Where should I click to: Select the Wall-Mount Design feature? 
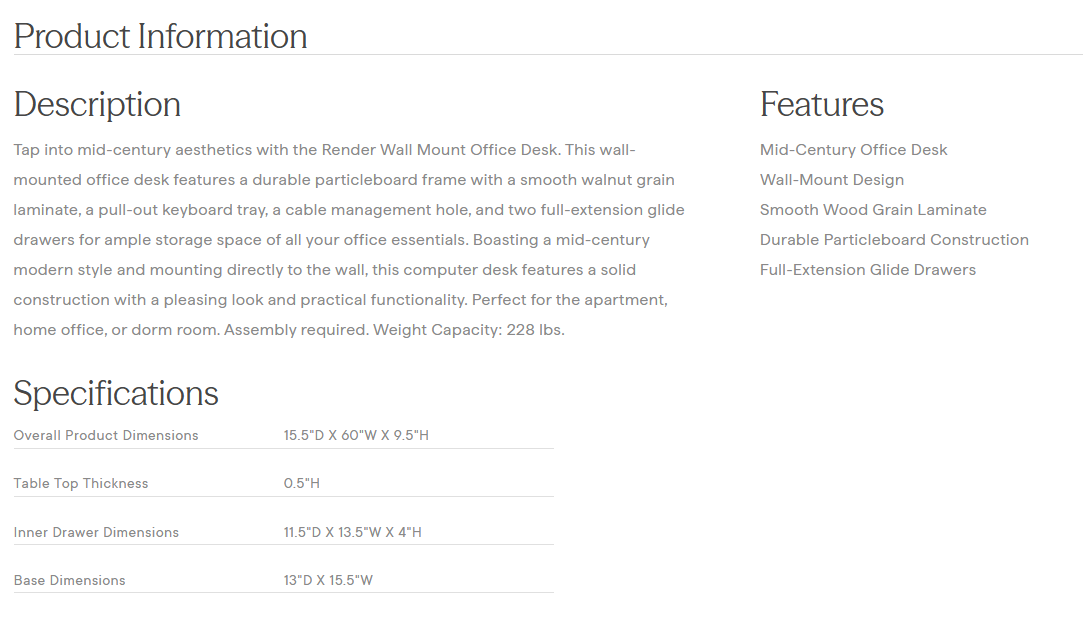click(x=831, y=180)
